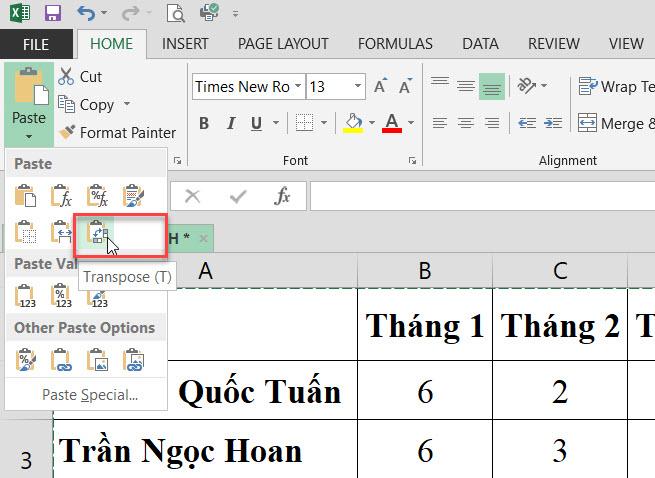Click the Save icon in quick access

tap(53, 13)
